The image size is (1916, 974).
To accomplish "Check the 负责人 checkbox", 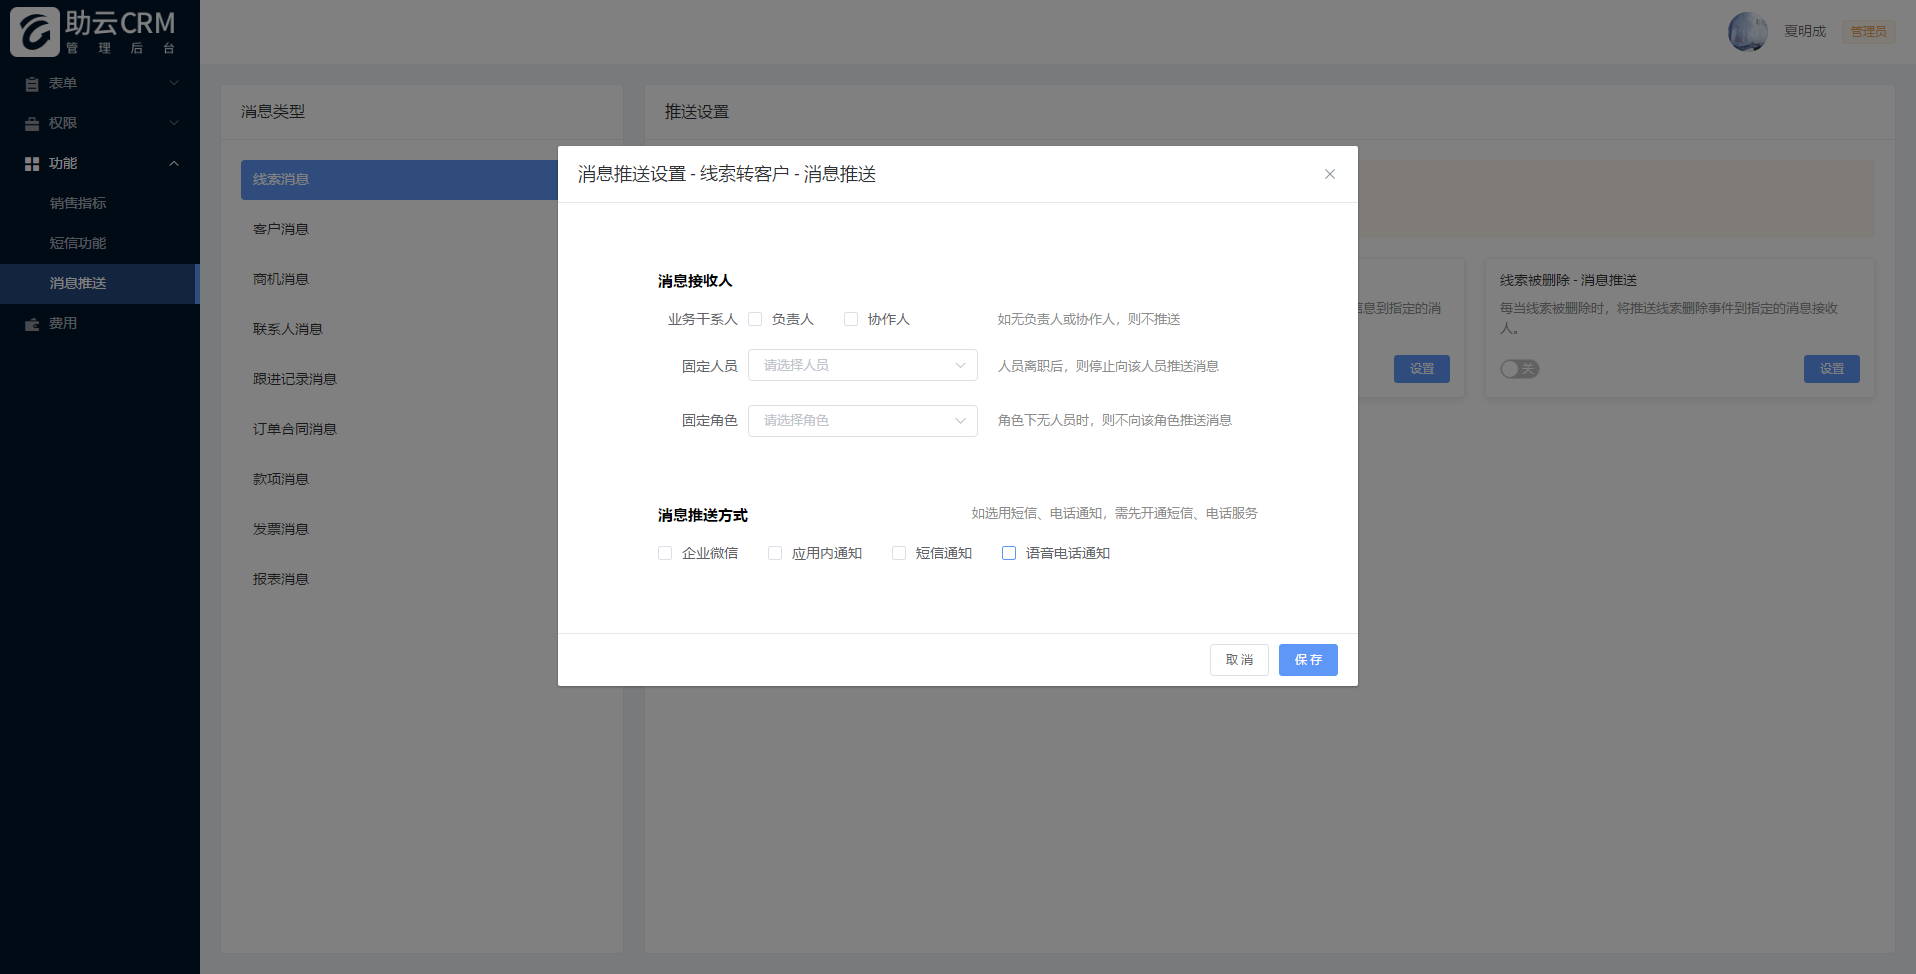I will [755, 319].
